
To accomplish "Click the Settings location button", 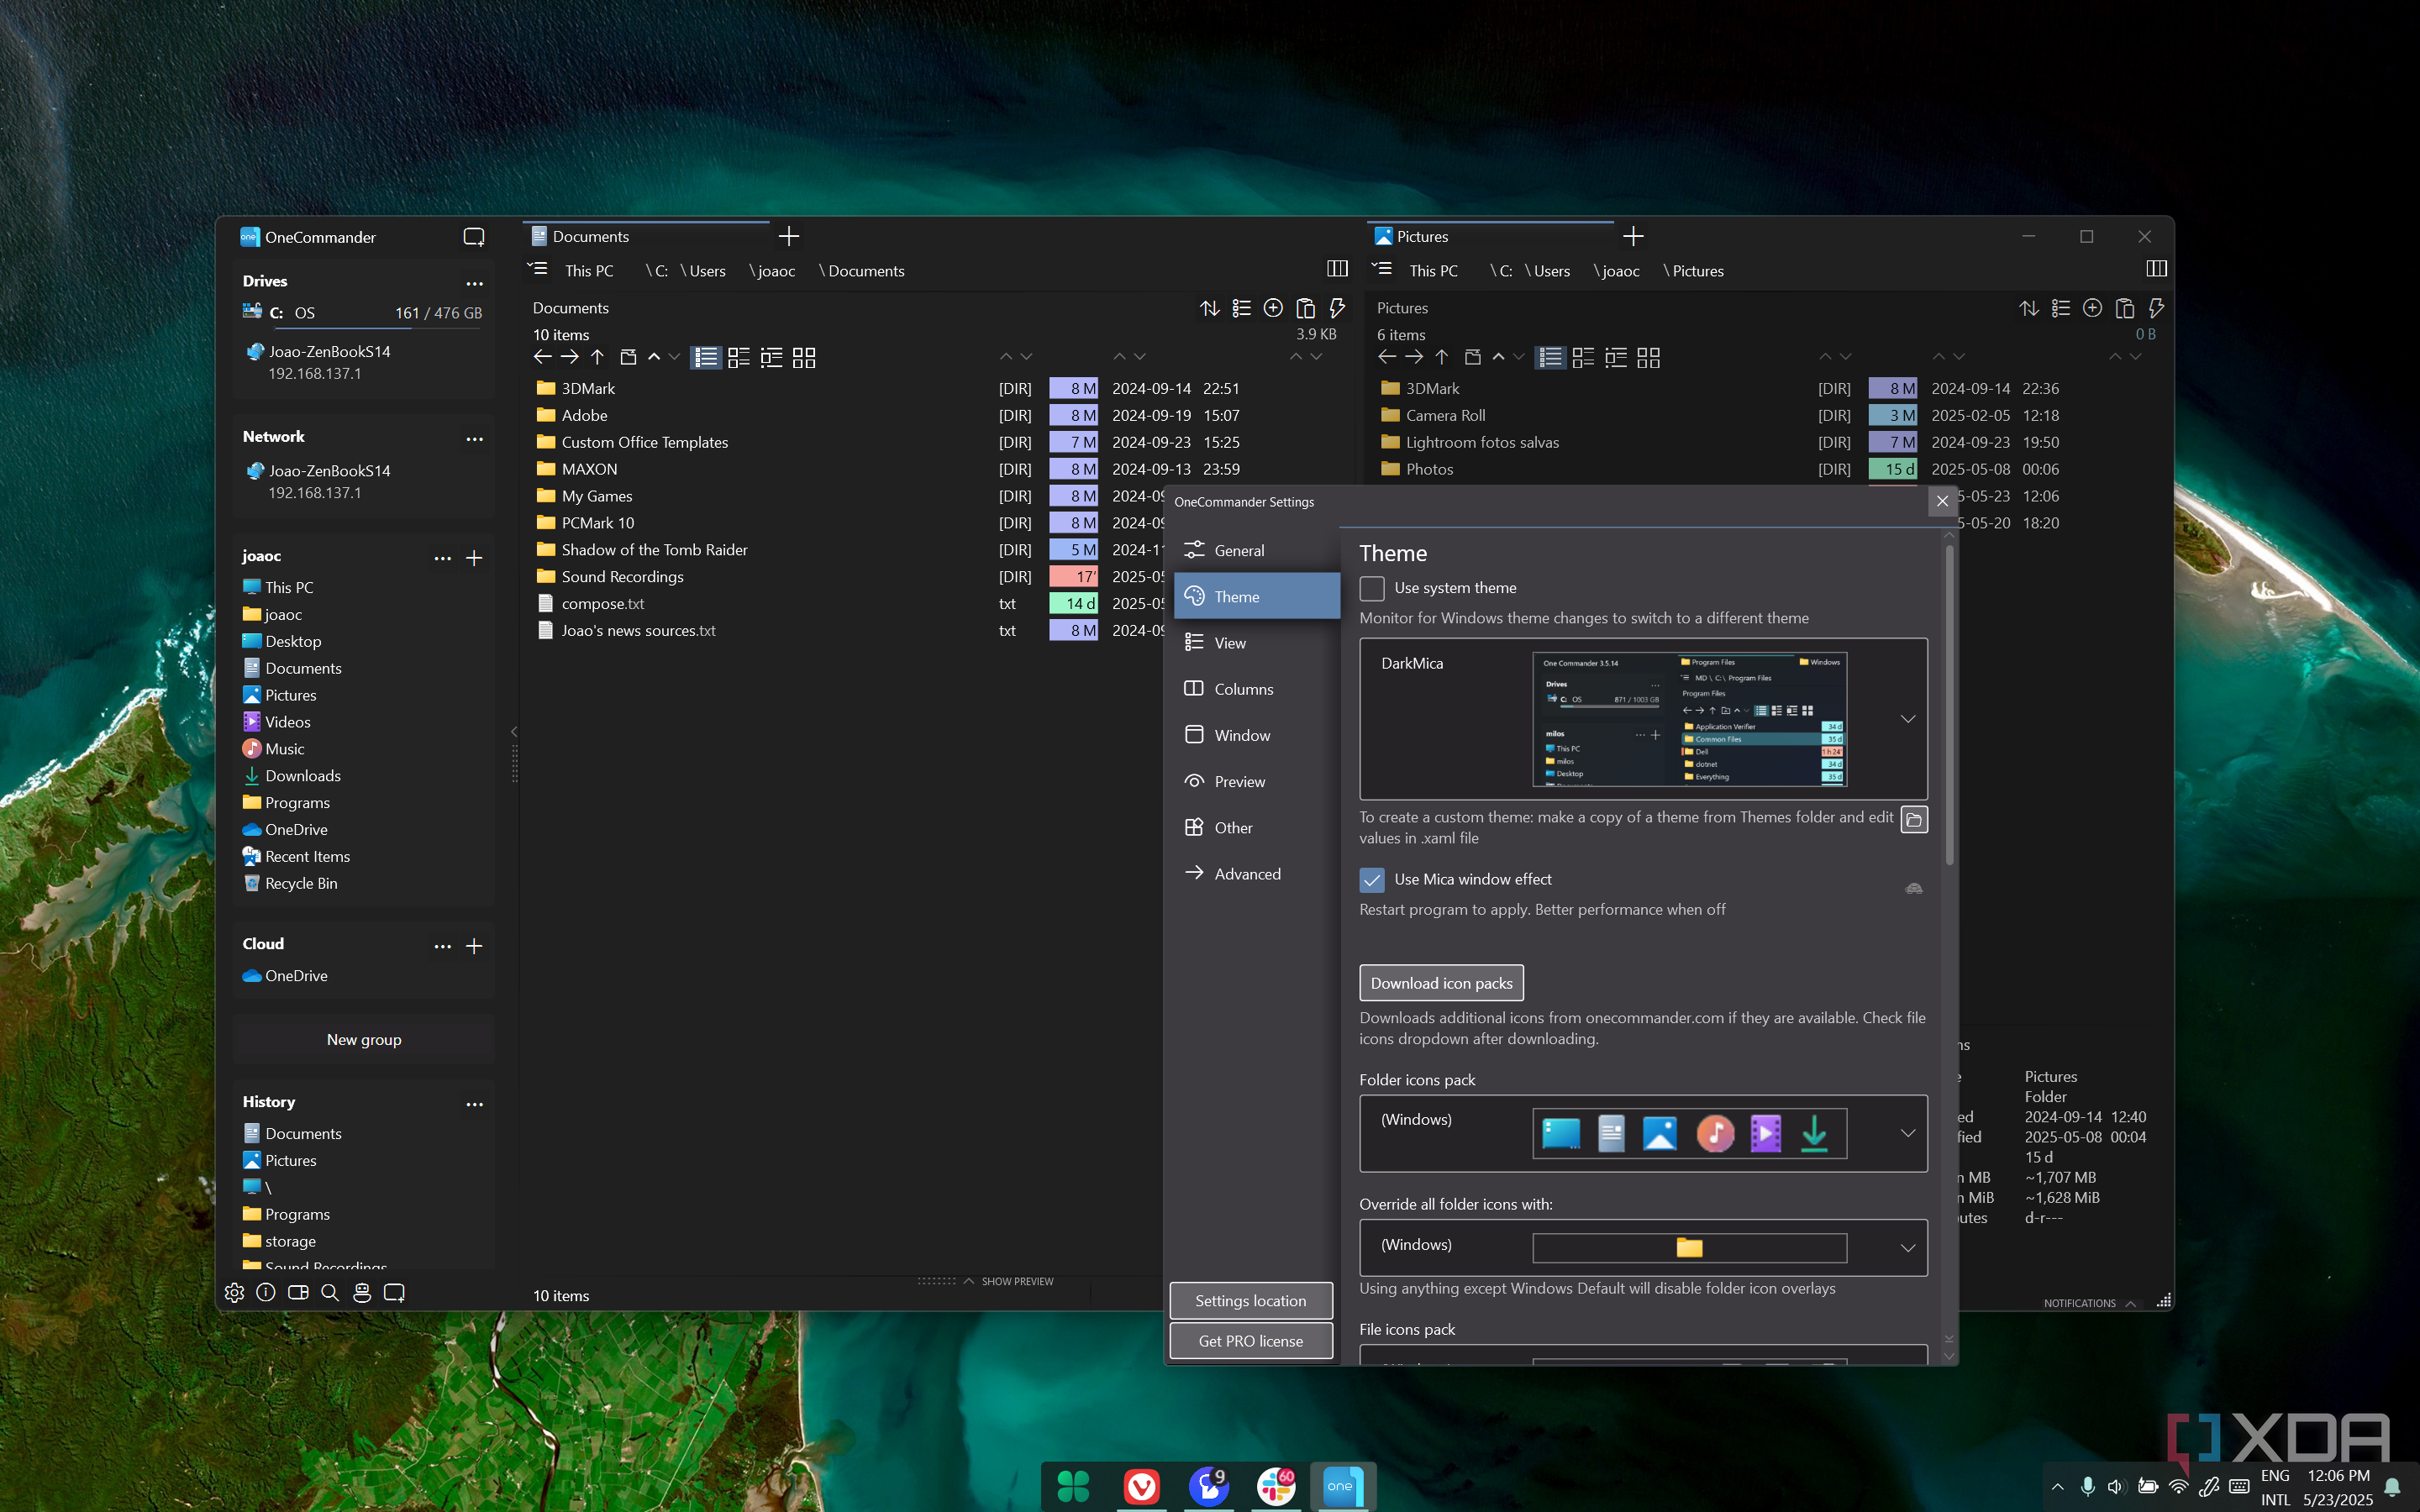I will tap(1250, 1300).
